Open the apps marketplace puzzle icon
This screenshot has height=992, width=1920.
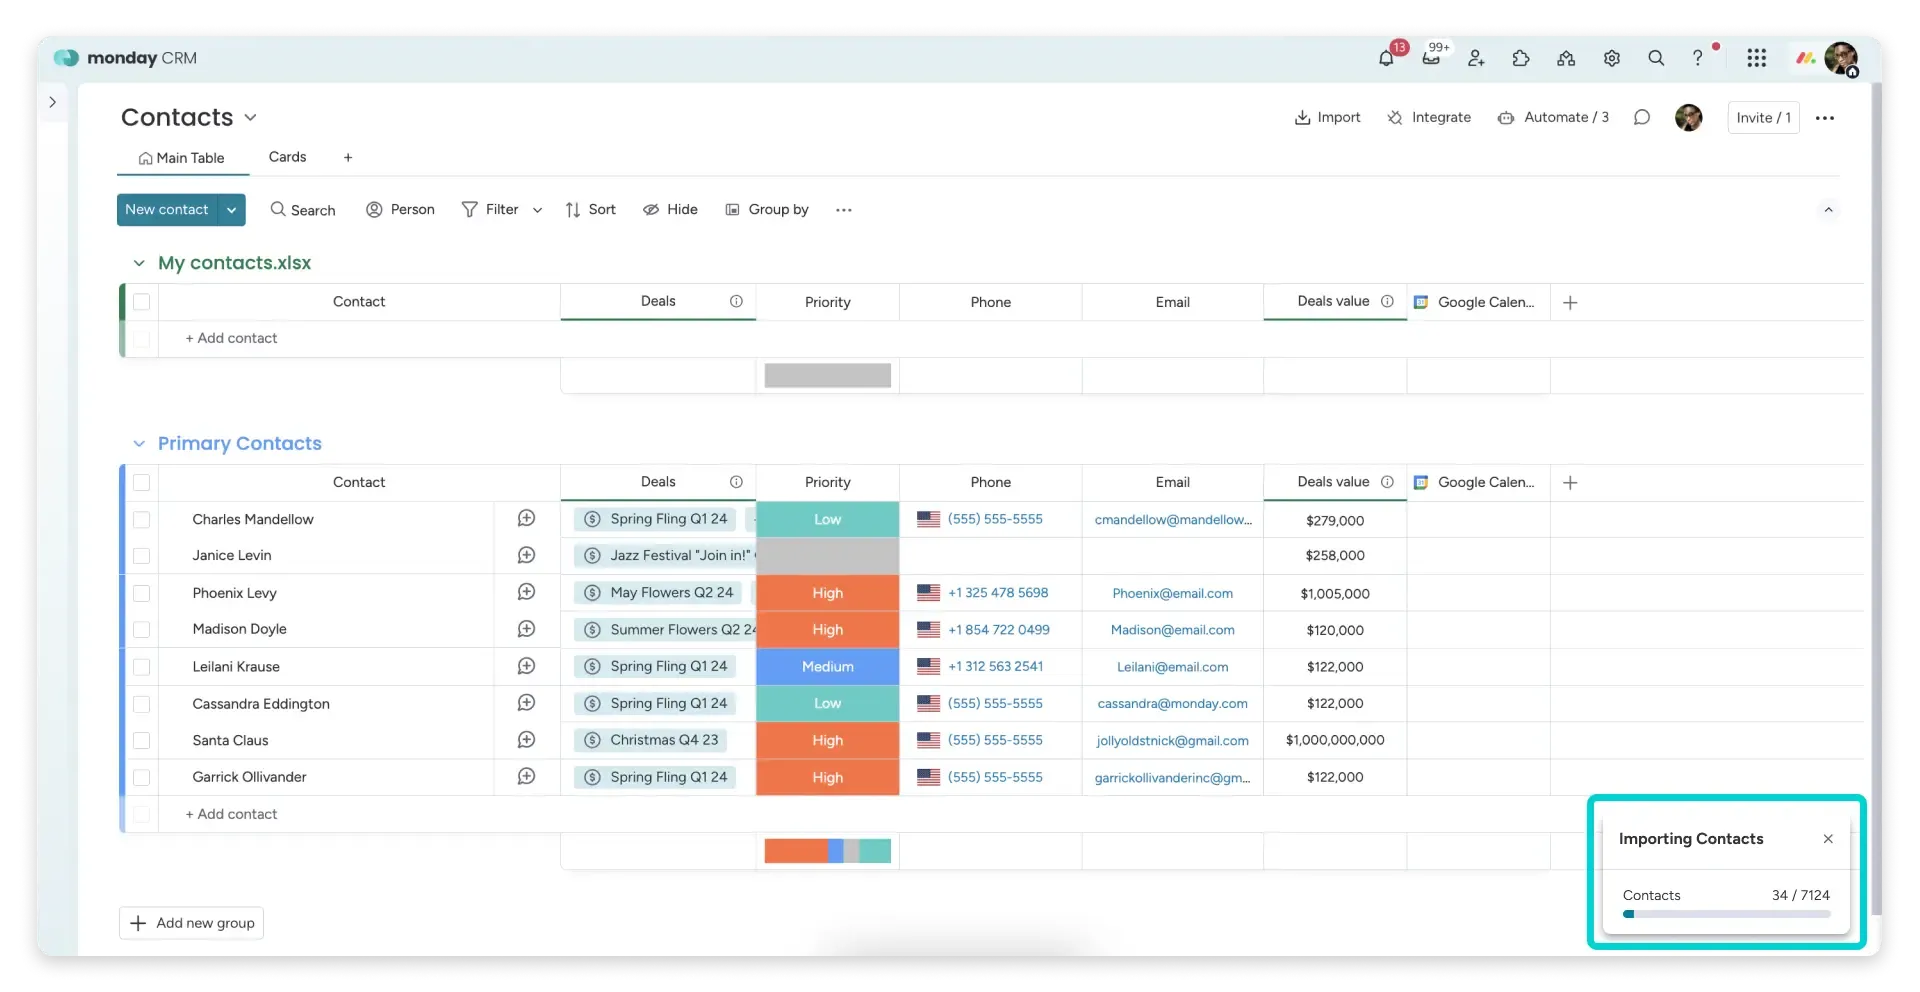click(1521, 58)
